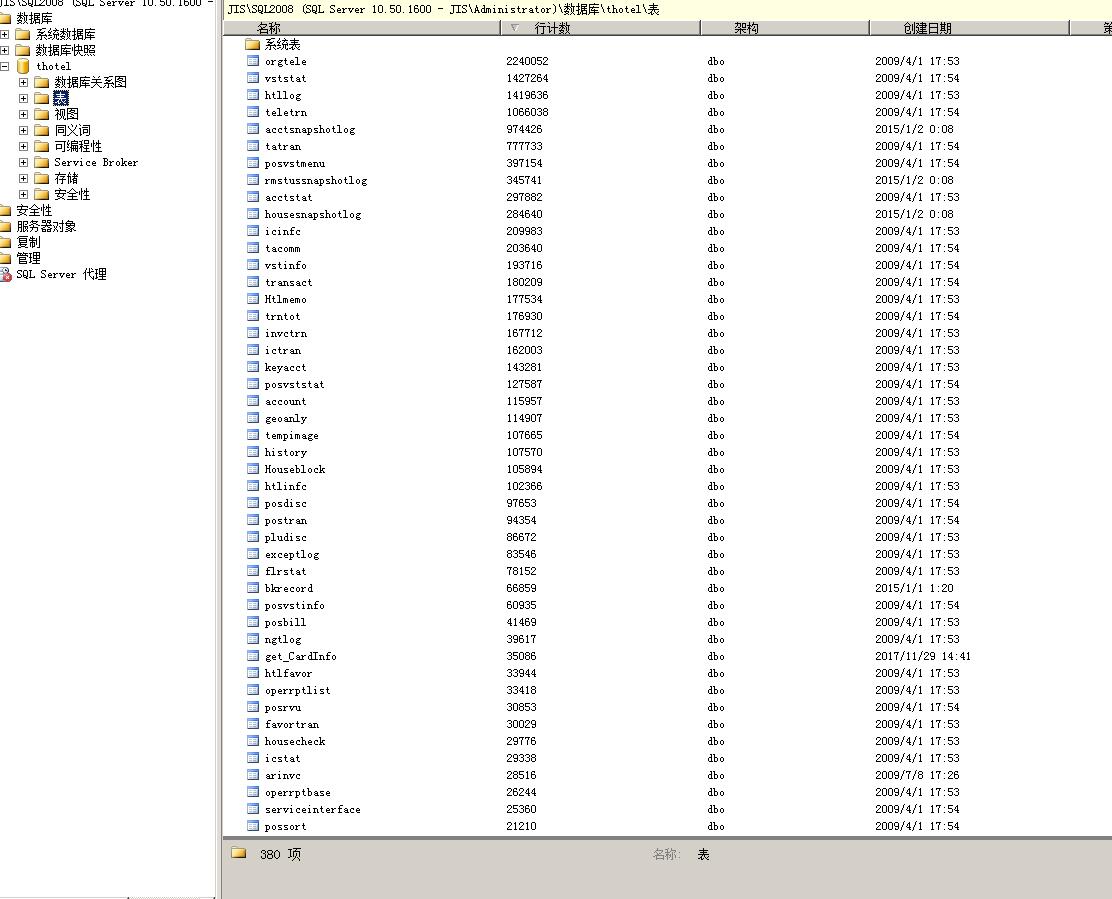Click the possort table icon
This screenshot has height=899, width=1112.
click(253, 826)
